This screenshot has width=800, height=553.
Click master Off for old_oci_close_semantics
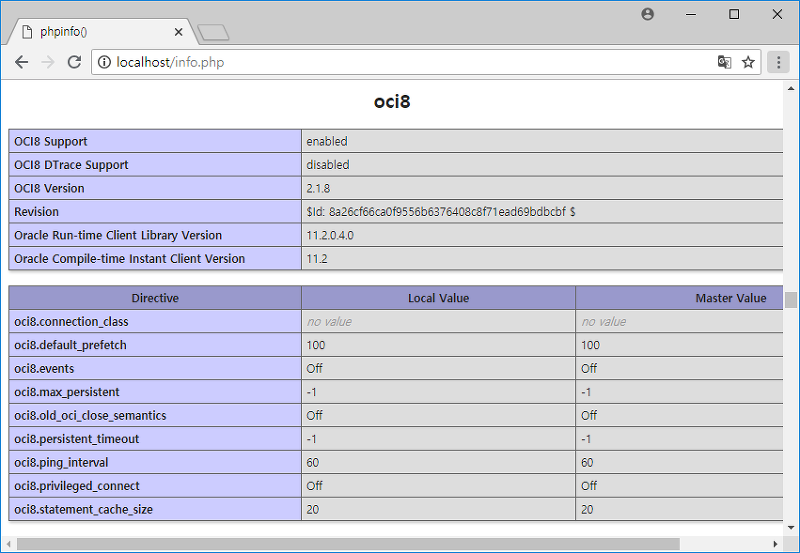click(589, 415)
